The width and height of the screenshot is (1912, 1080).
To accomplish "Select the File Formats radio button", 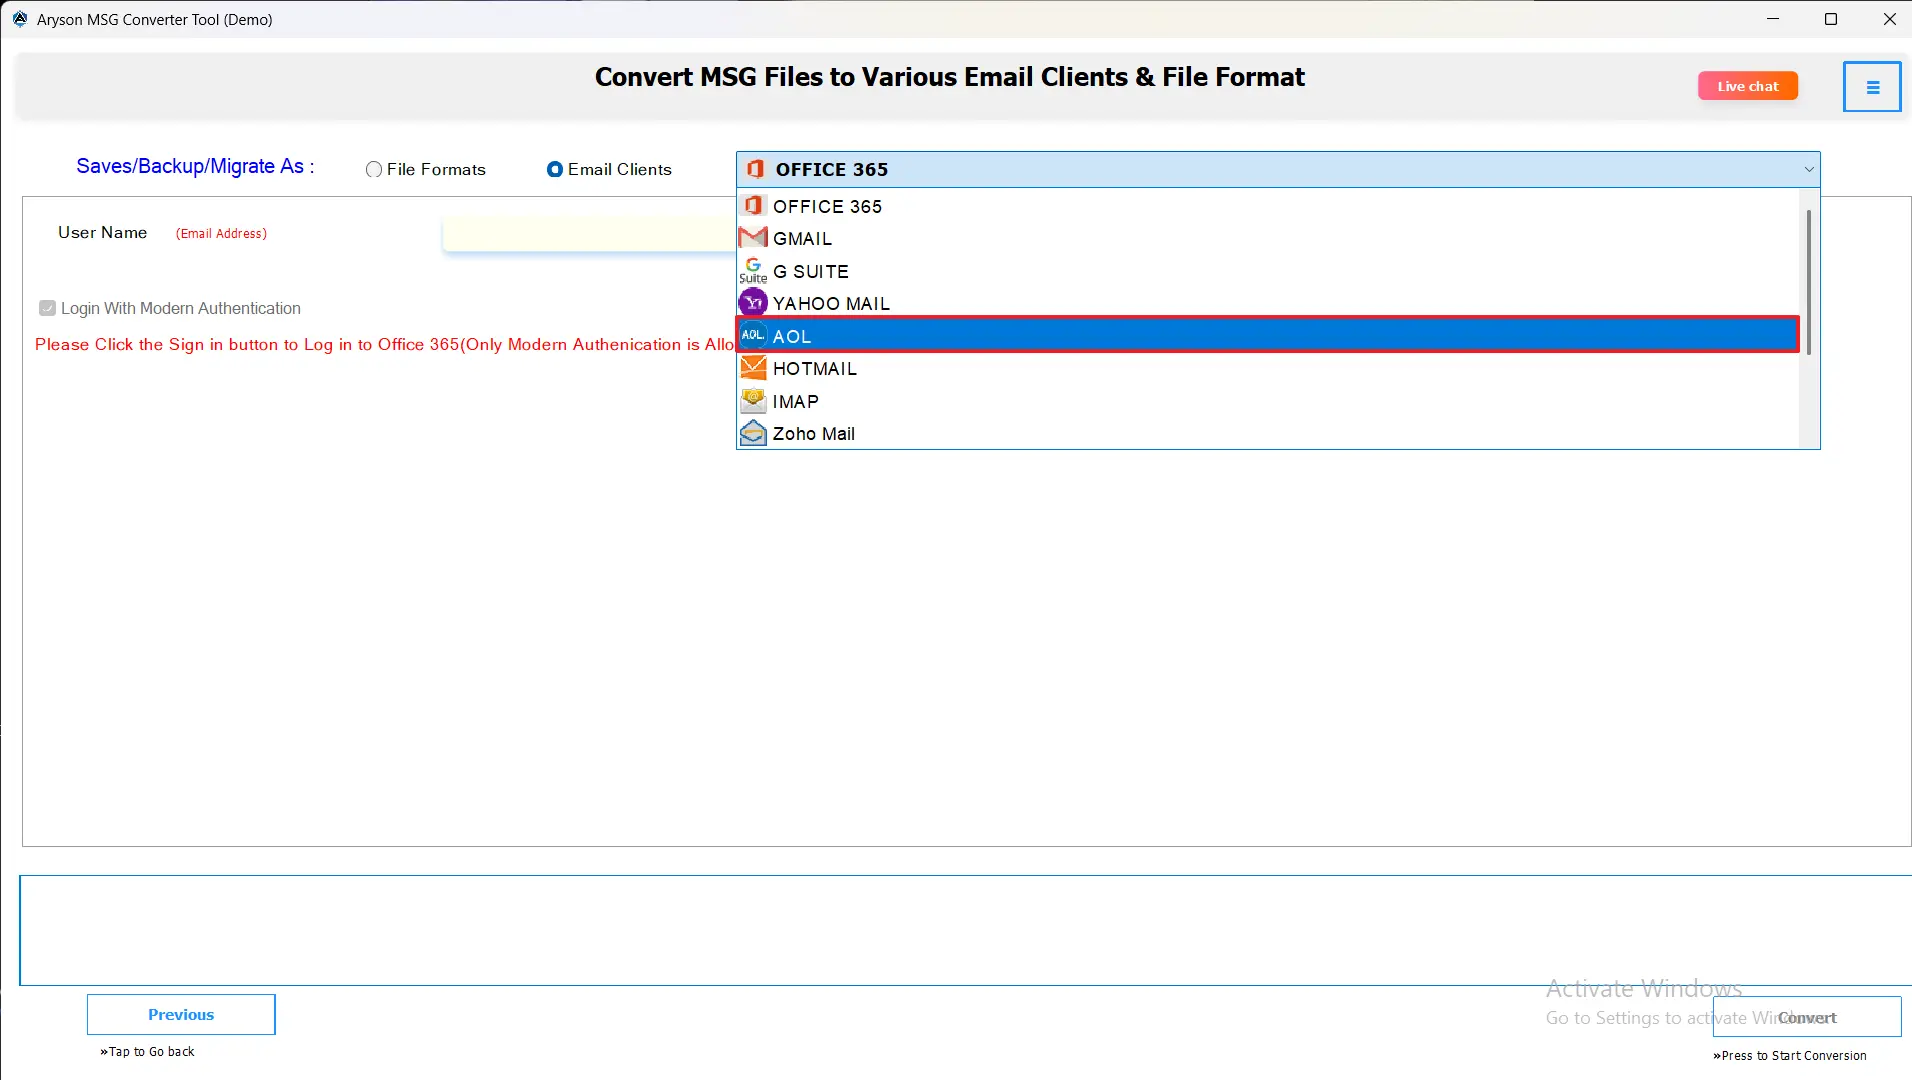I will (374, 170).
